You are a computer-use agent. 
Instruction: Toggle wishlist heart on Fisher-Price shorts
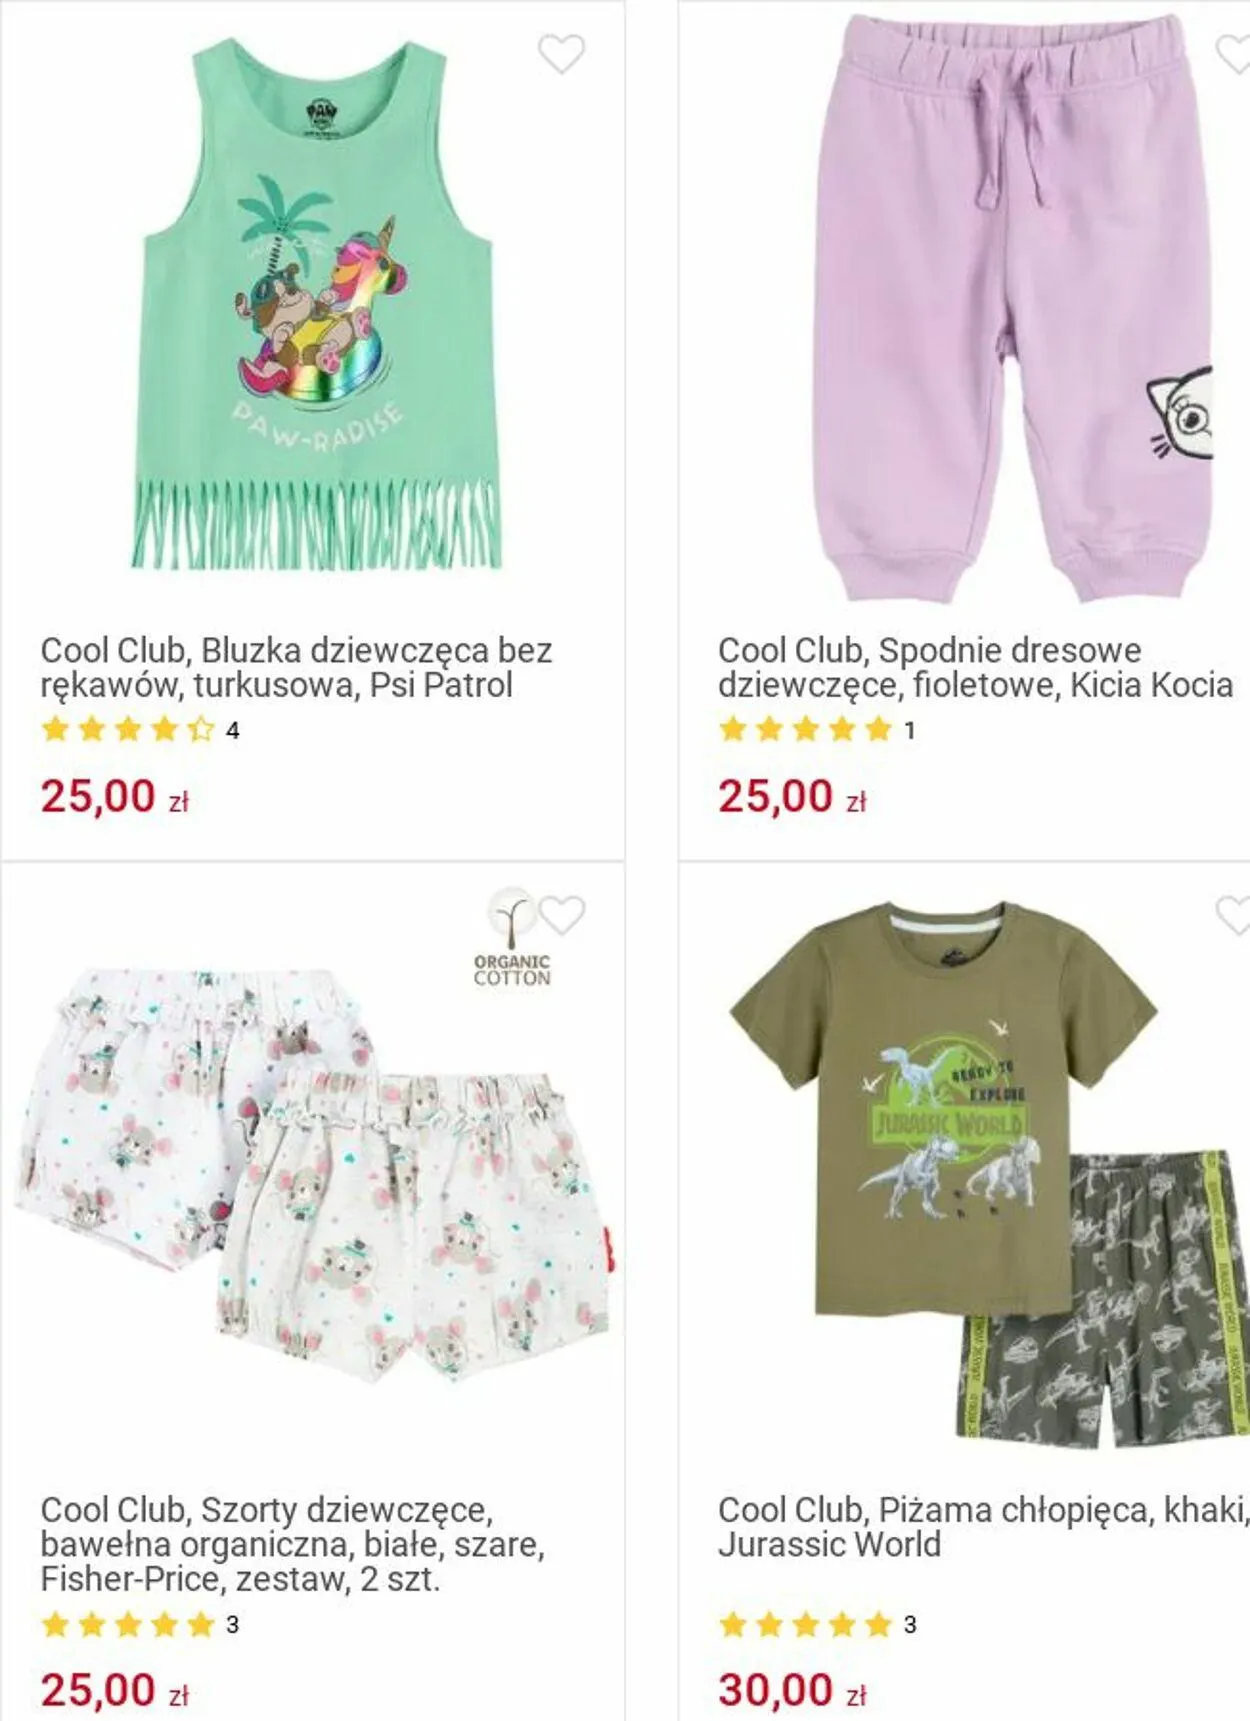coord(561,914)
